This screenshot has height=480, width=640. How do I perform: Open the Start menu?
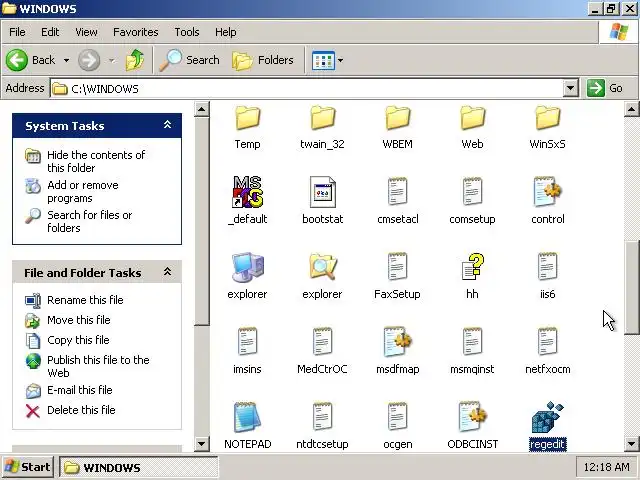27,467
